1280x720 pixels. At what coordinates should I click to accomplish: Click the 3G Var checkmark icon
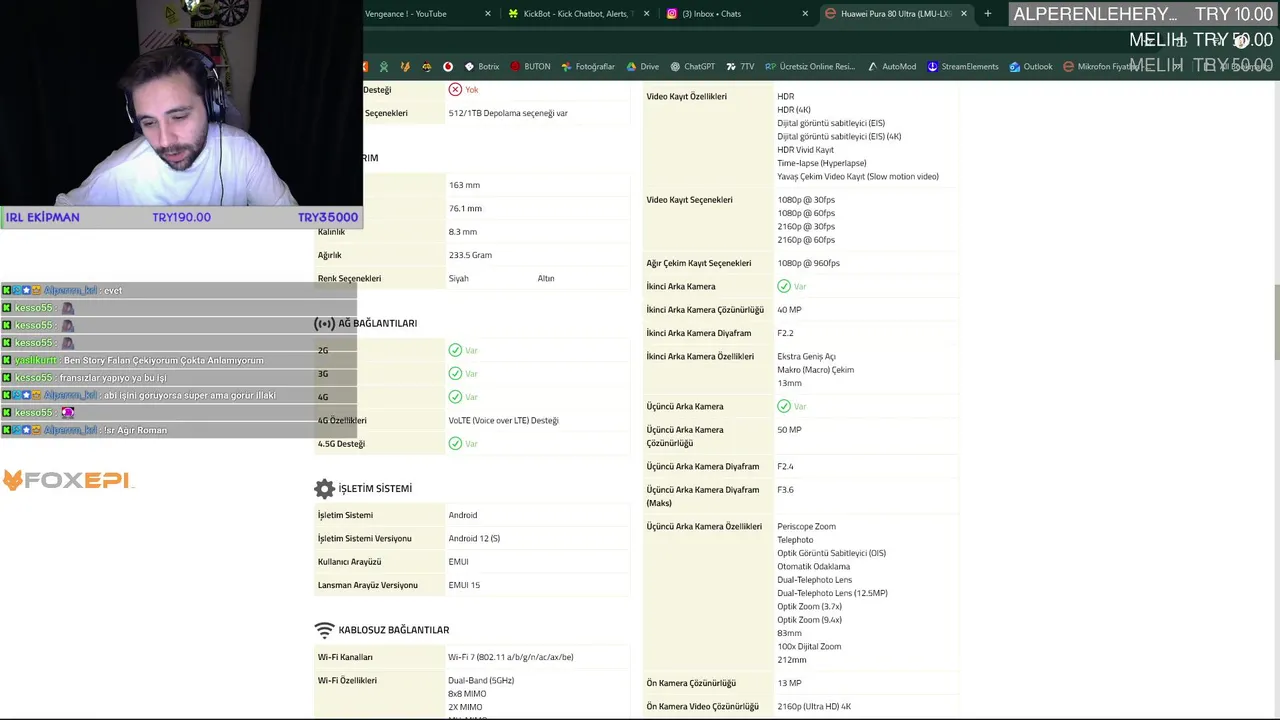pos(455,374)
